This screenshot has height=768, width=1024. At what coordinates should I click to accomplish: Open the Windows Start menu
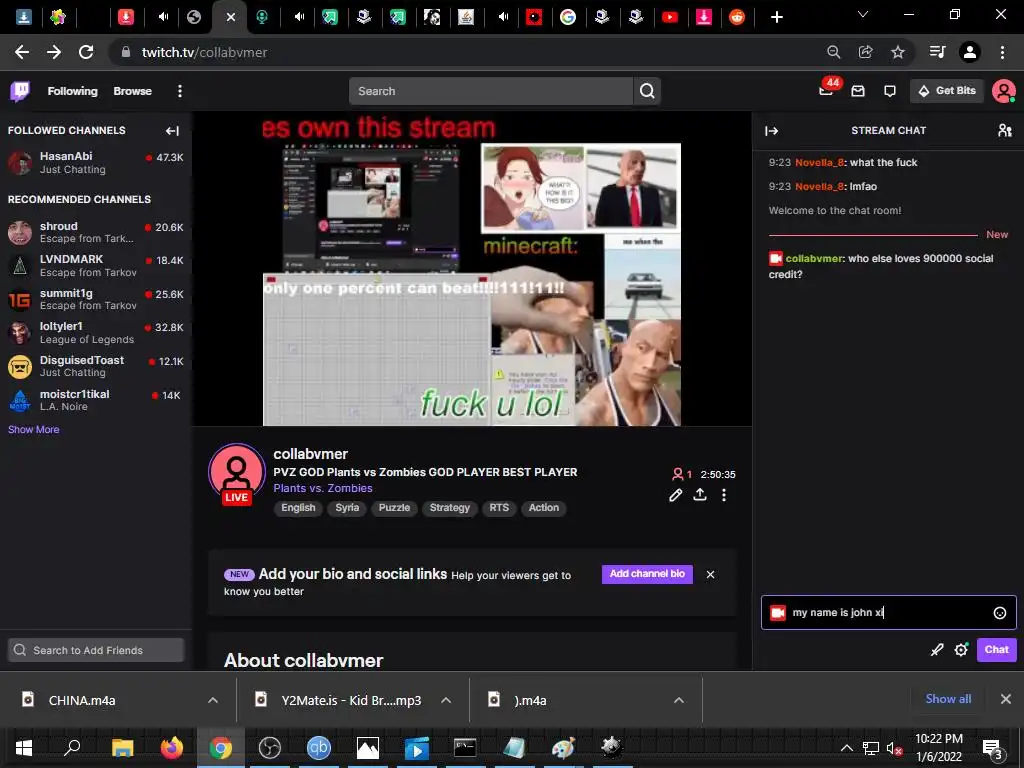[x=24, y=748]
